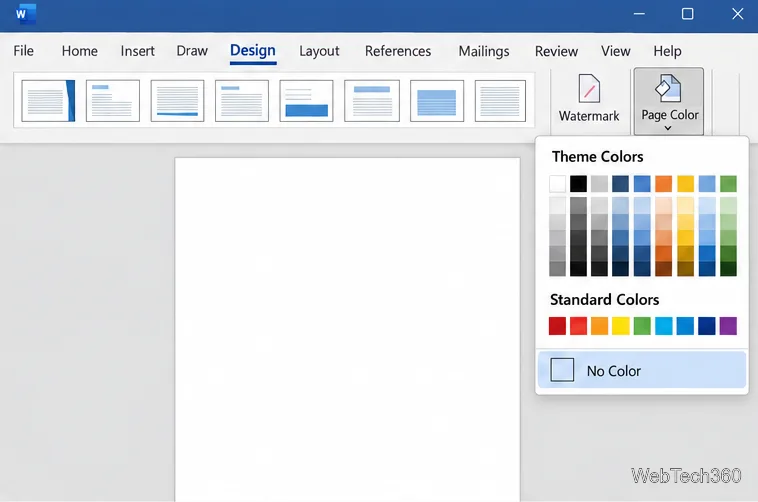Pick dark navy theme color swatch
This screenshot has width=758, height=502.
point(620,184)
